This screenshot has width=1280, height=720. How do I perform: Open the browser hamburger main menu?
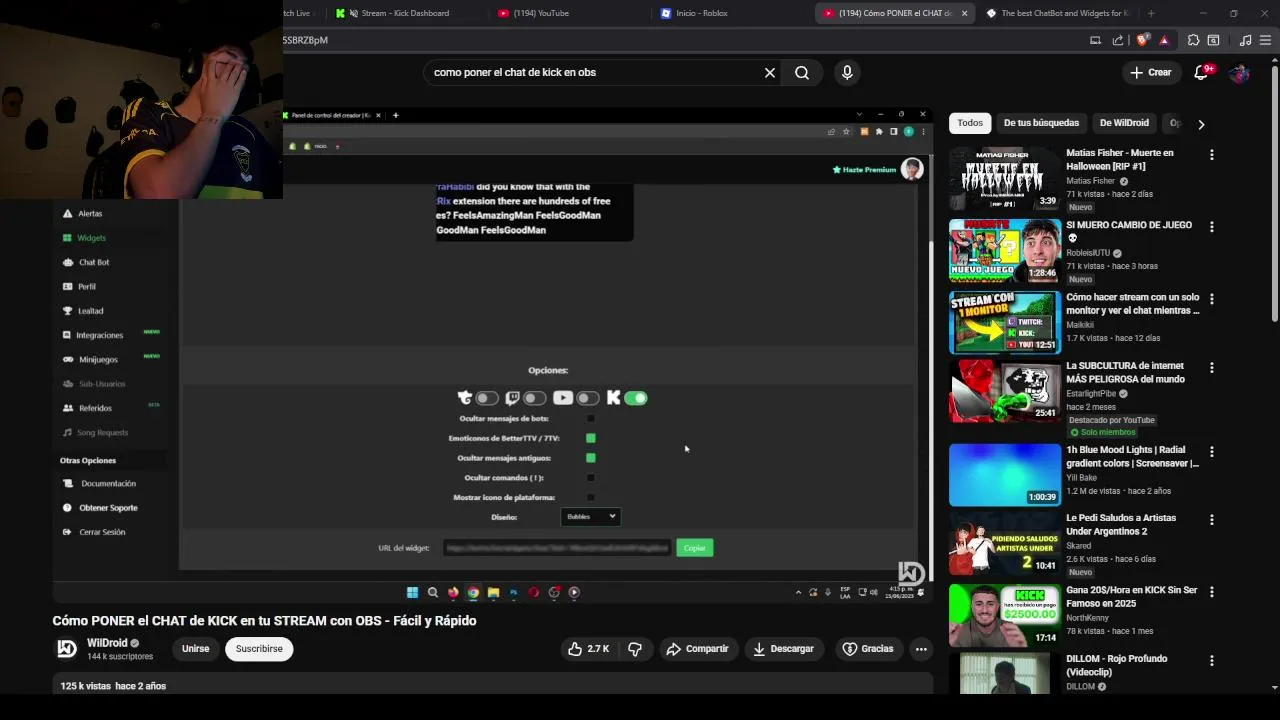[x=1266, y=40]
